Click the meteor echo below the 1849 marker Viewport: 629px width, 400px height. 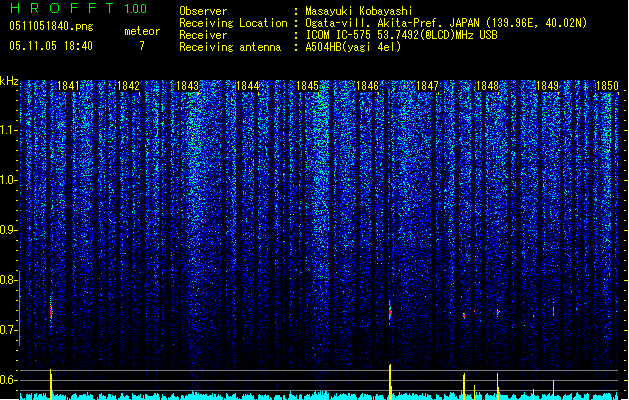[x=553, y=312]
